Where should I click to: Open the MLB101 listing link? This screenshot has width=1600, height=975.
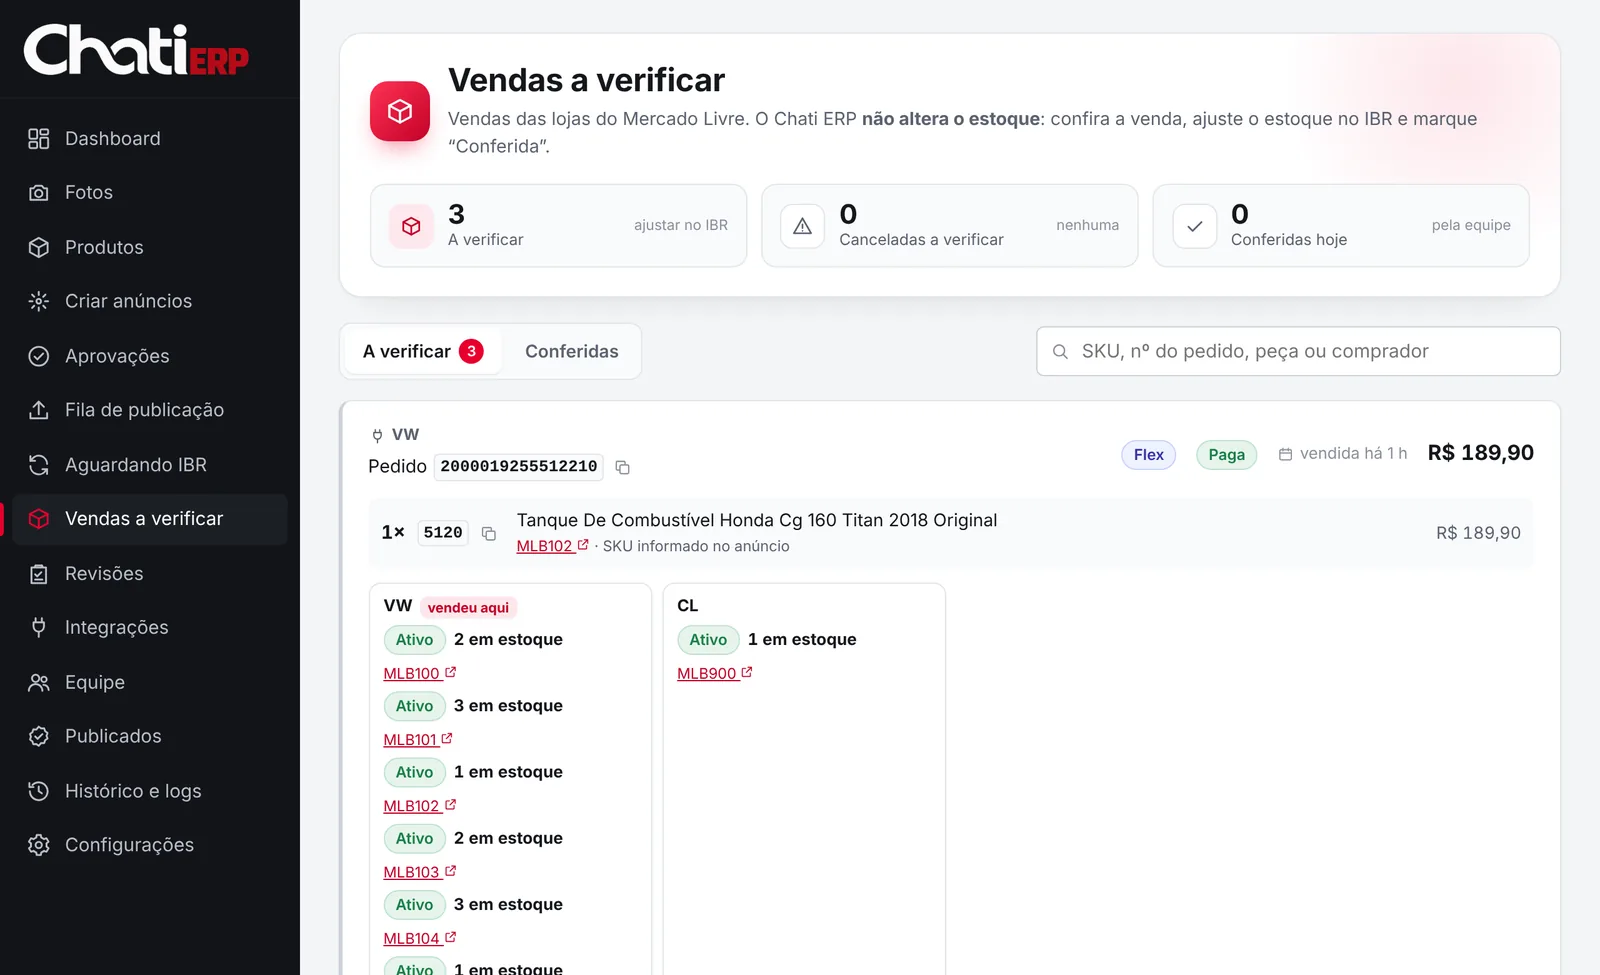point(418,740)
